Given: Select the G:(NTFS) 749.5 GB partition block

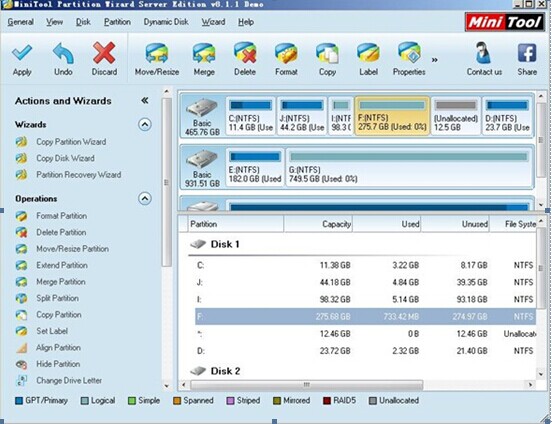Looking at the screenshot, I should pyautogui.click(x=409, y=168).
